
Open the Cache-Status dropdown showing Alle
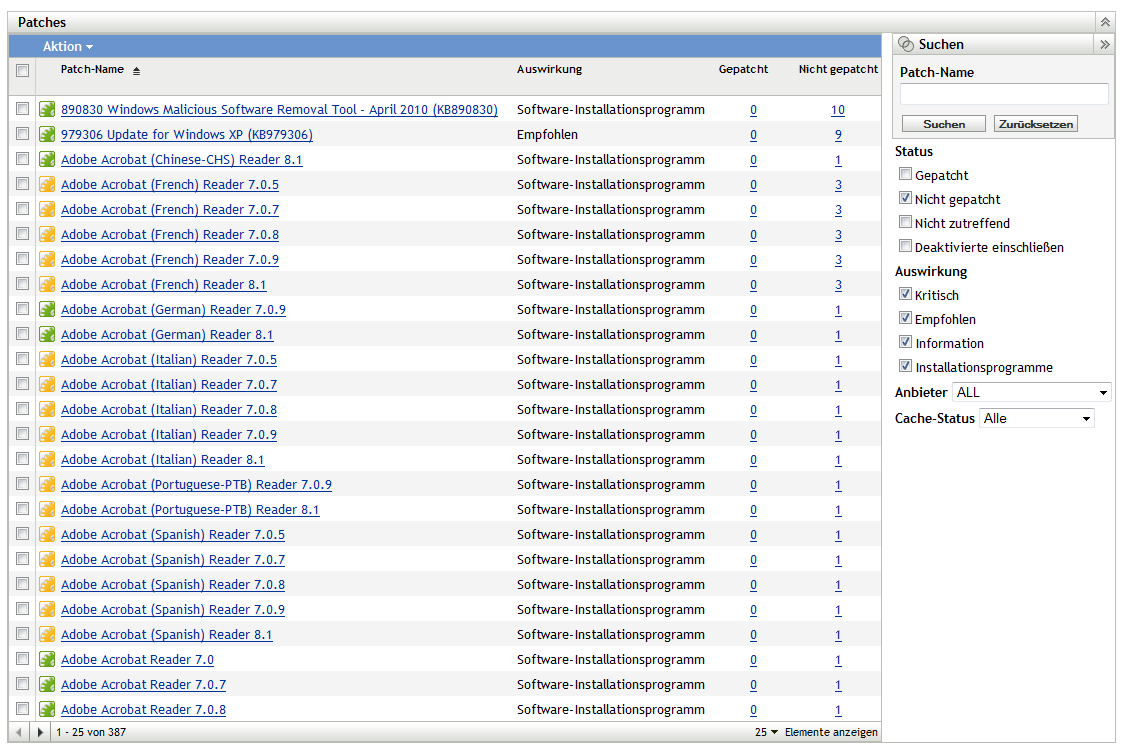pos(1037,419)
